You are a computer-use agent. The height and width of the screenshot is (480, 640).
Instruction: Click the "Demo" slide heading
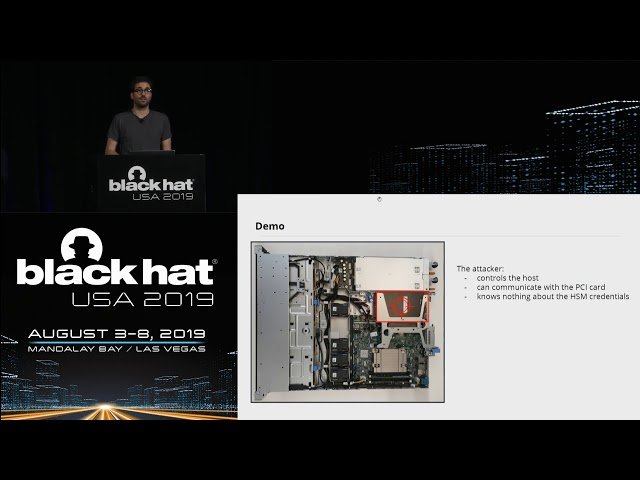tap(270, 226)
